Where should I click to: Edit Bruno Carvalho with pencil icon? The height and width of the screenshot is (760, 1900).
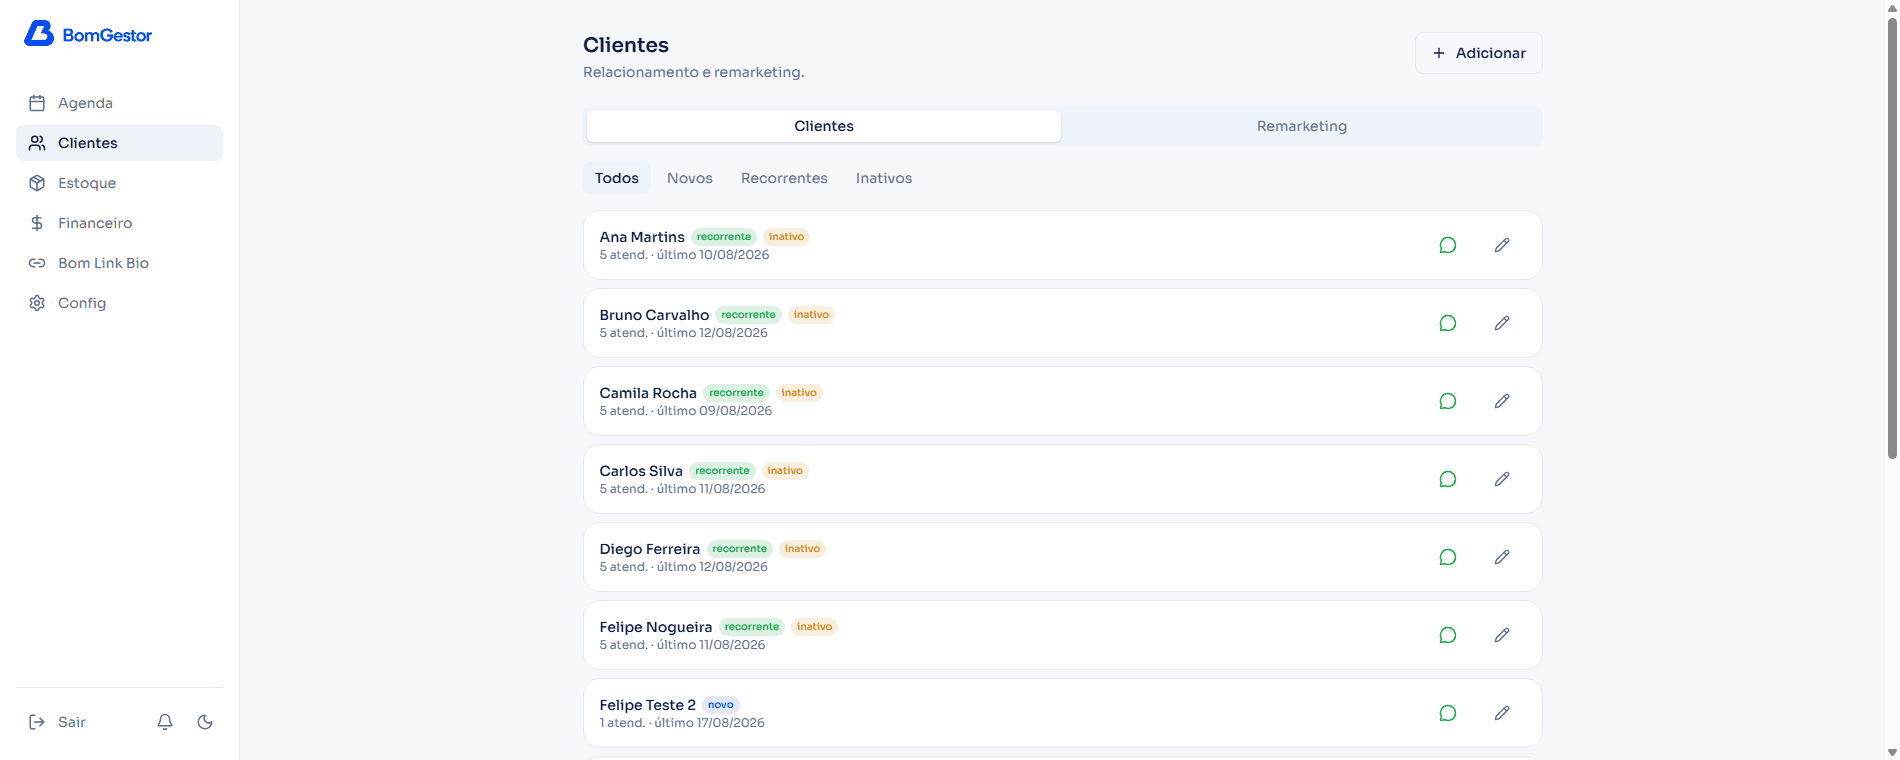pyautogui.click(x=1502, y=323)
